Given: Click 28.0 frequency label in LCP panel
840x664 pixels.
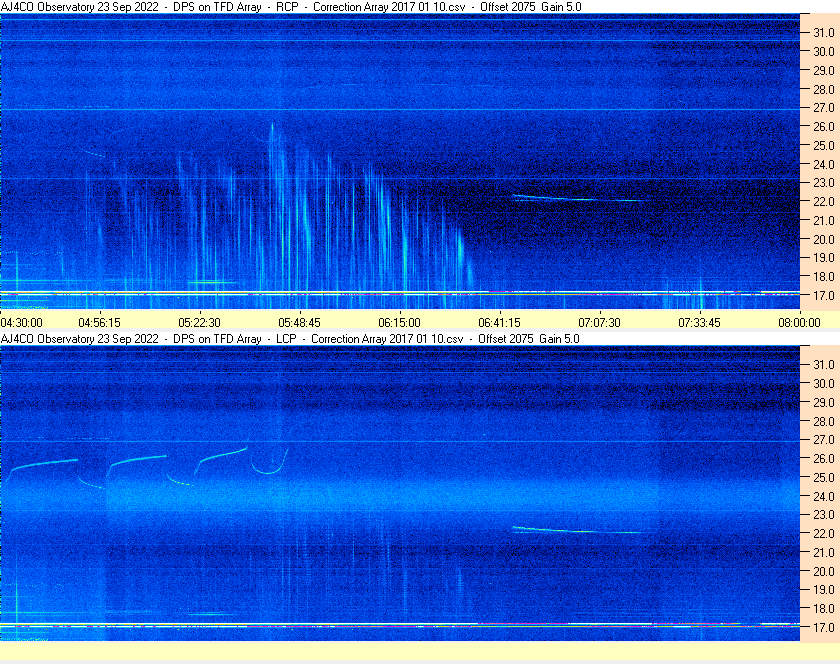Looking at the screenshot, I should pos(824,422).
